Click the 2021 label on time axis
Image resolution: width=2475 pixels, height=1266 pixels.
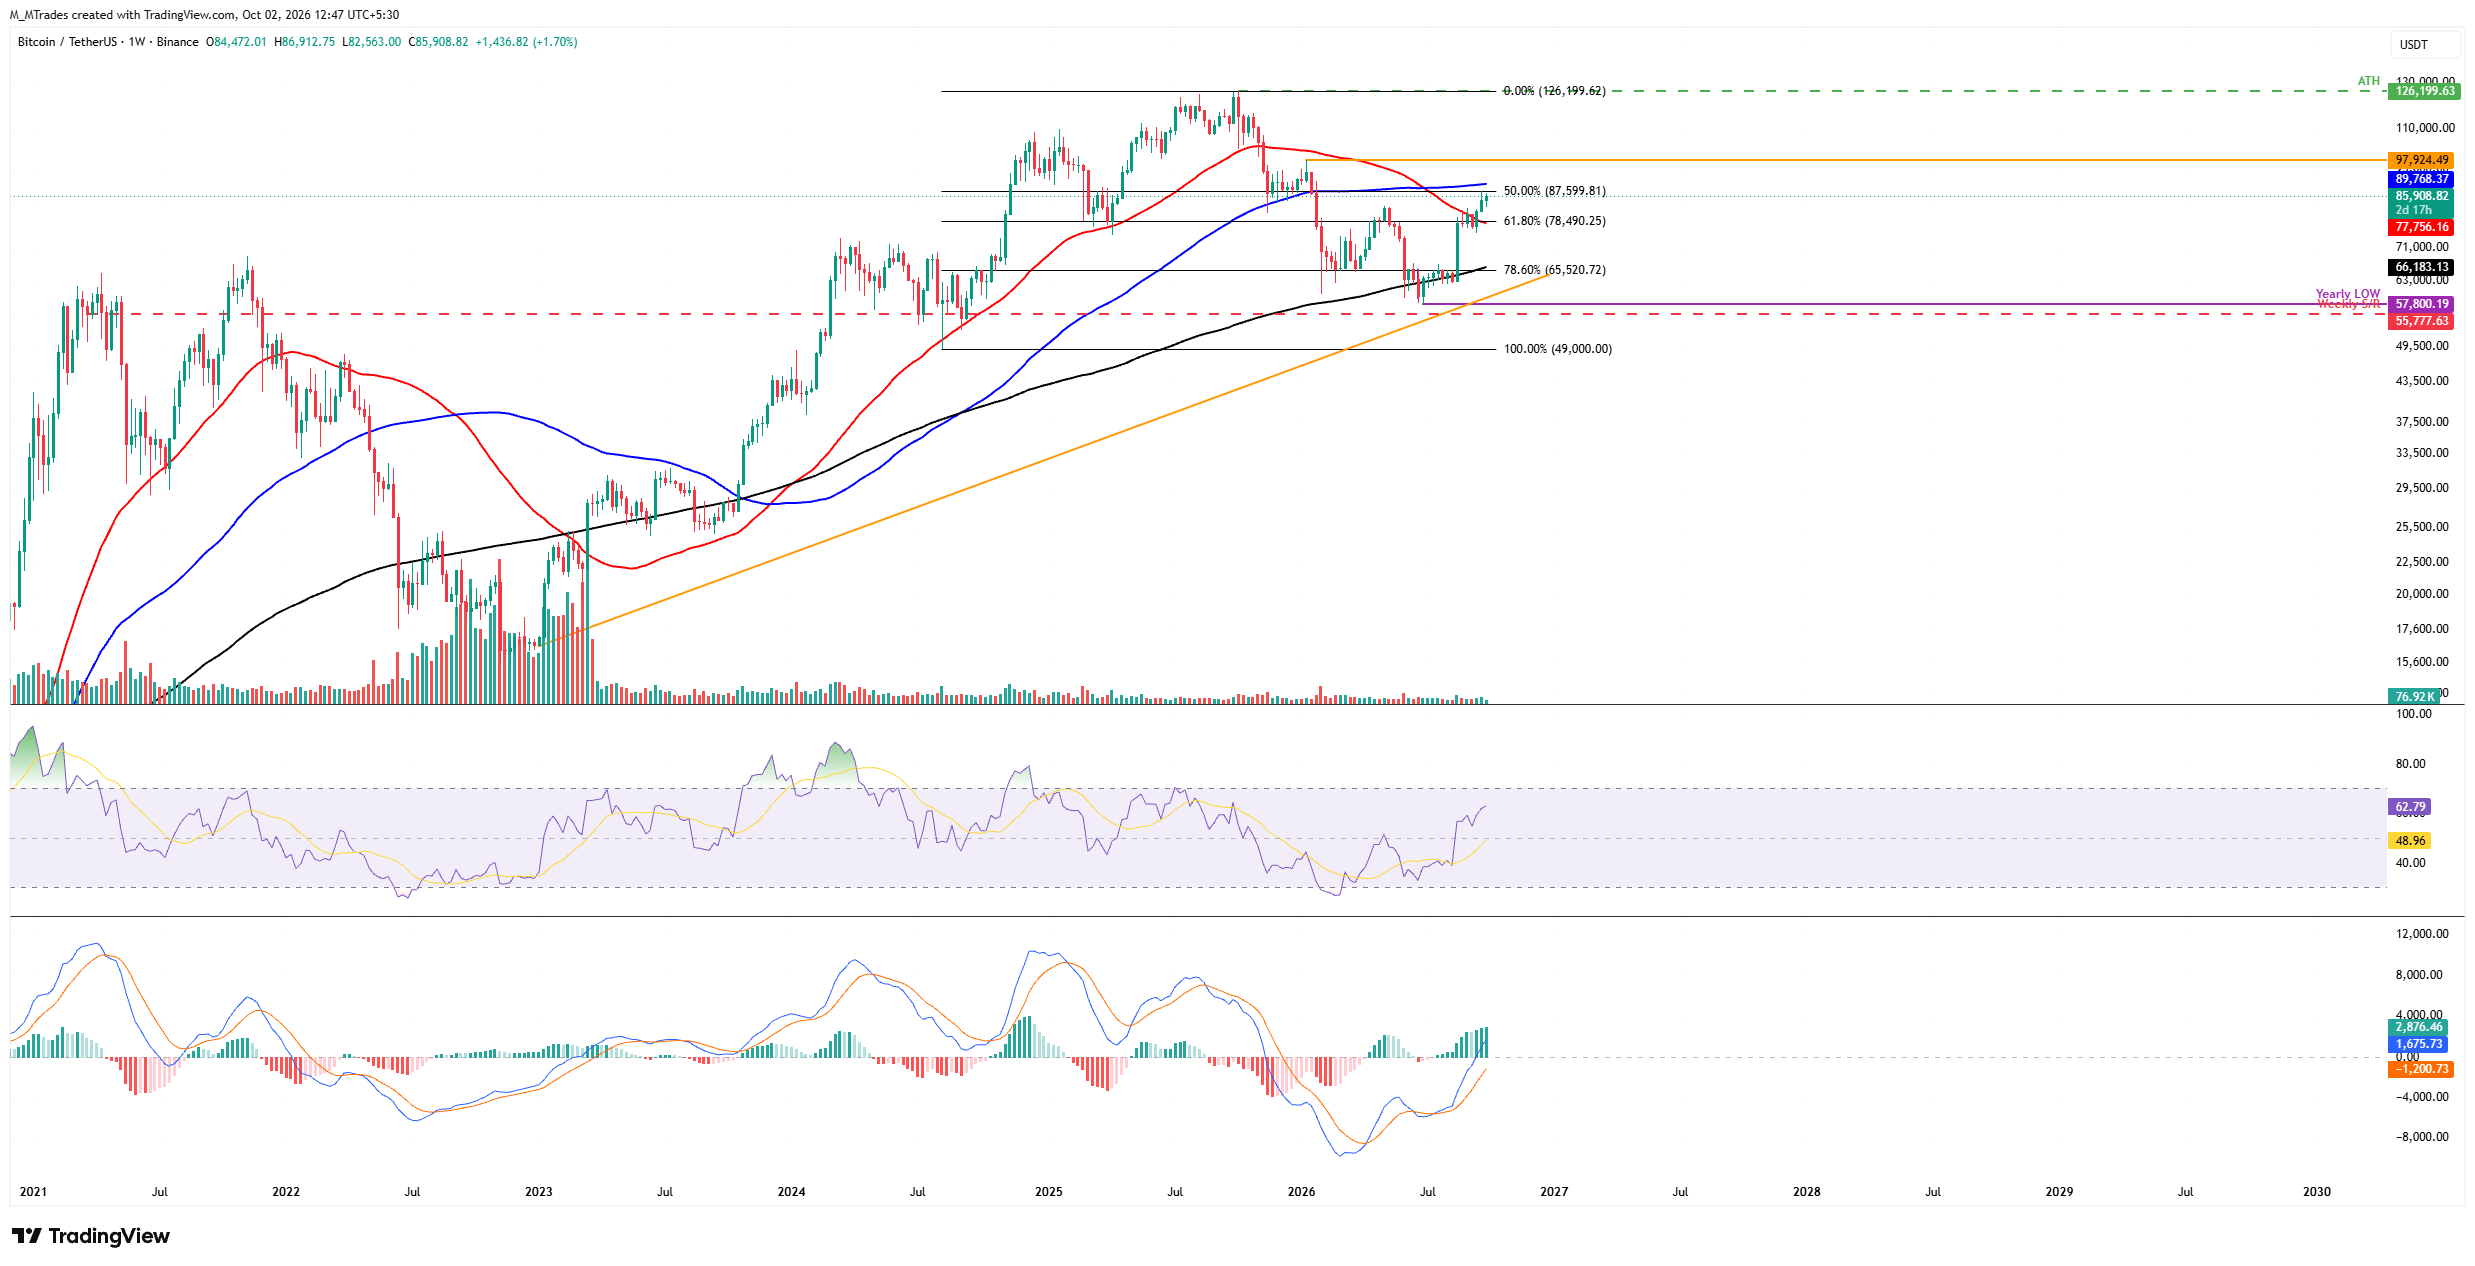click(33, 1192)
